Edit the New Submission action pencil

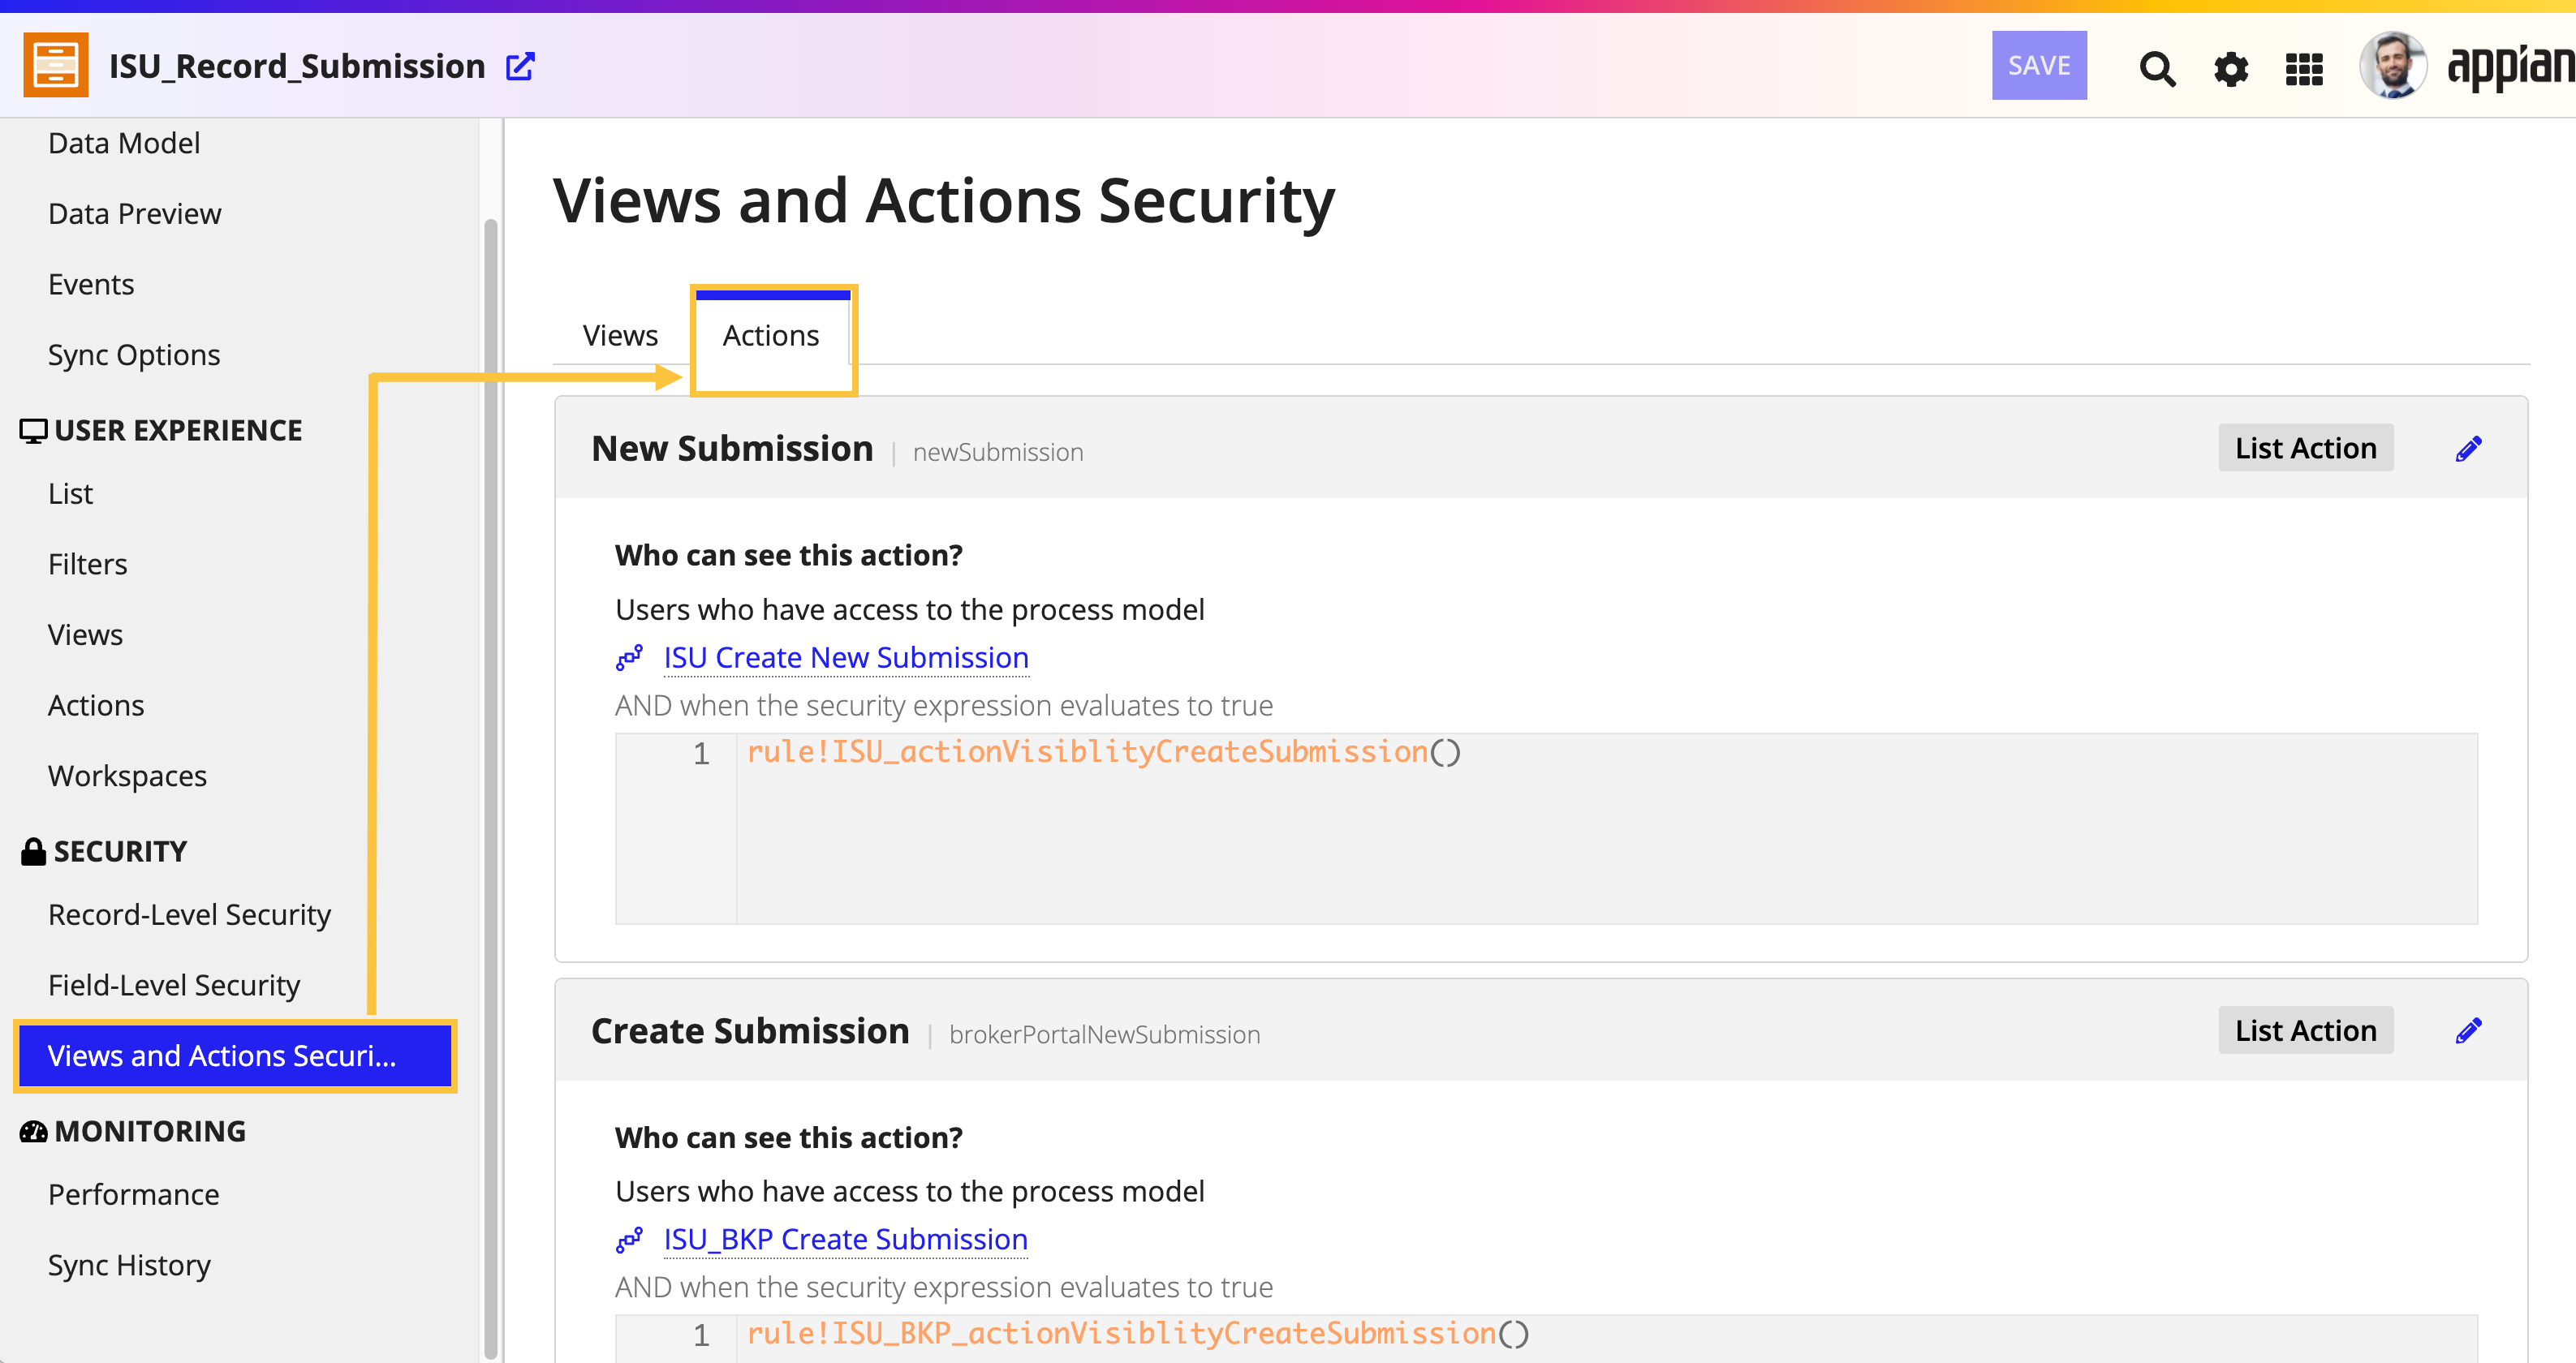click(2468, 449)
